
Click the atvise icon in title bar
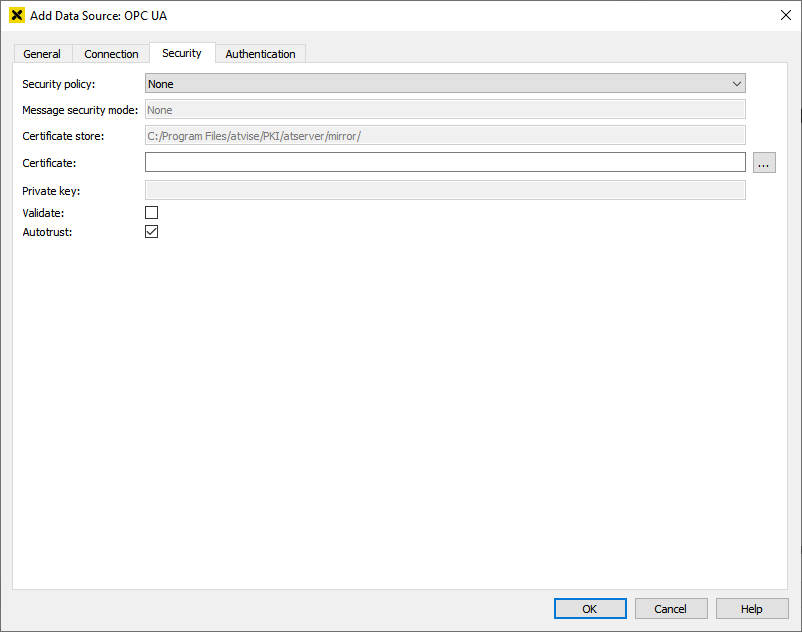[x=16, y=16]
